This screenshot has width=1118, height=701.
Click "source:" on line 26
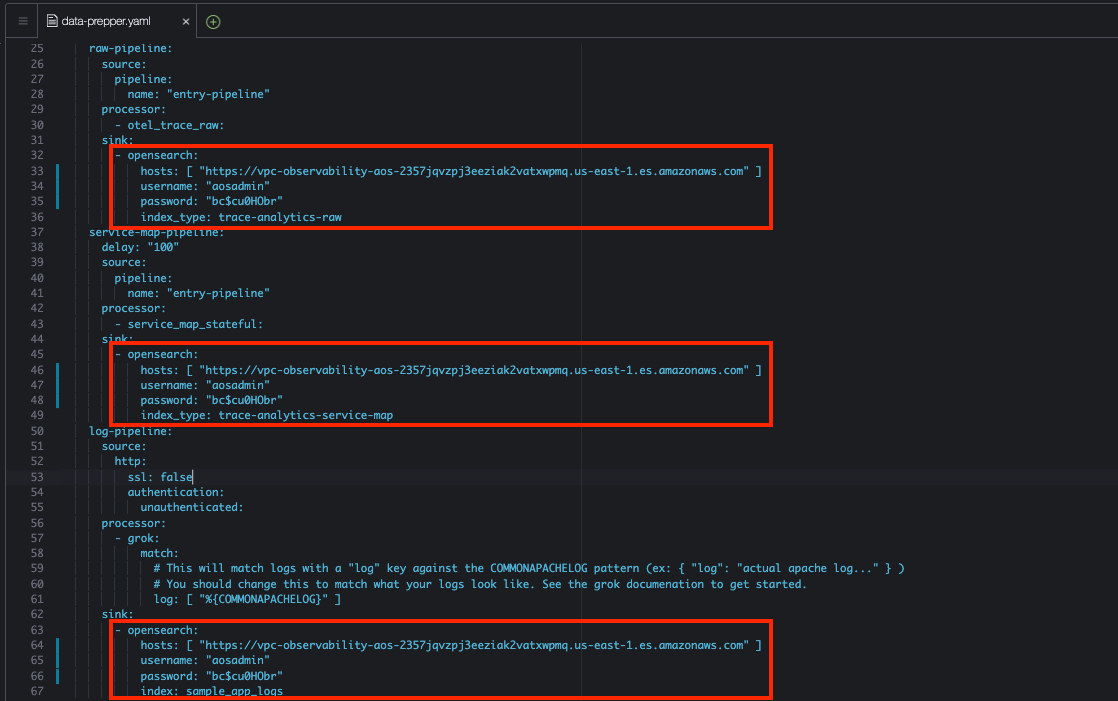click(124, 64)
